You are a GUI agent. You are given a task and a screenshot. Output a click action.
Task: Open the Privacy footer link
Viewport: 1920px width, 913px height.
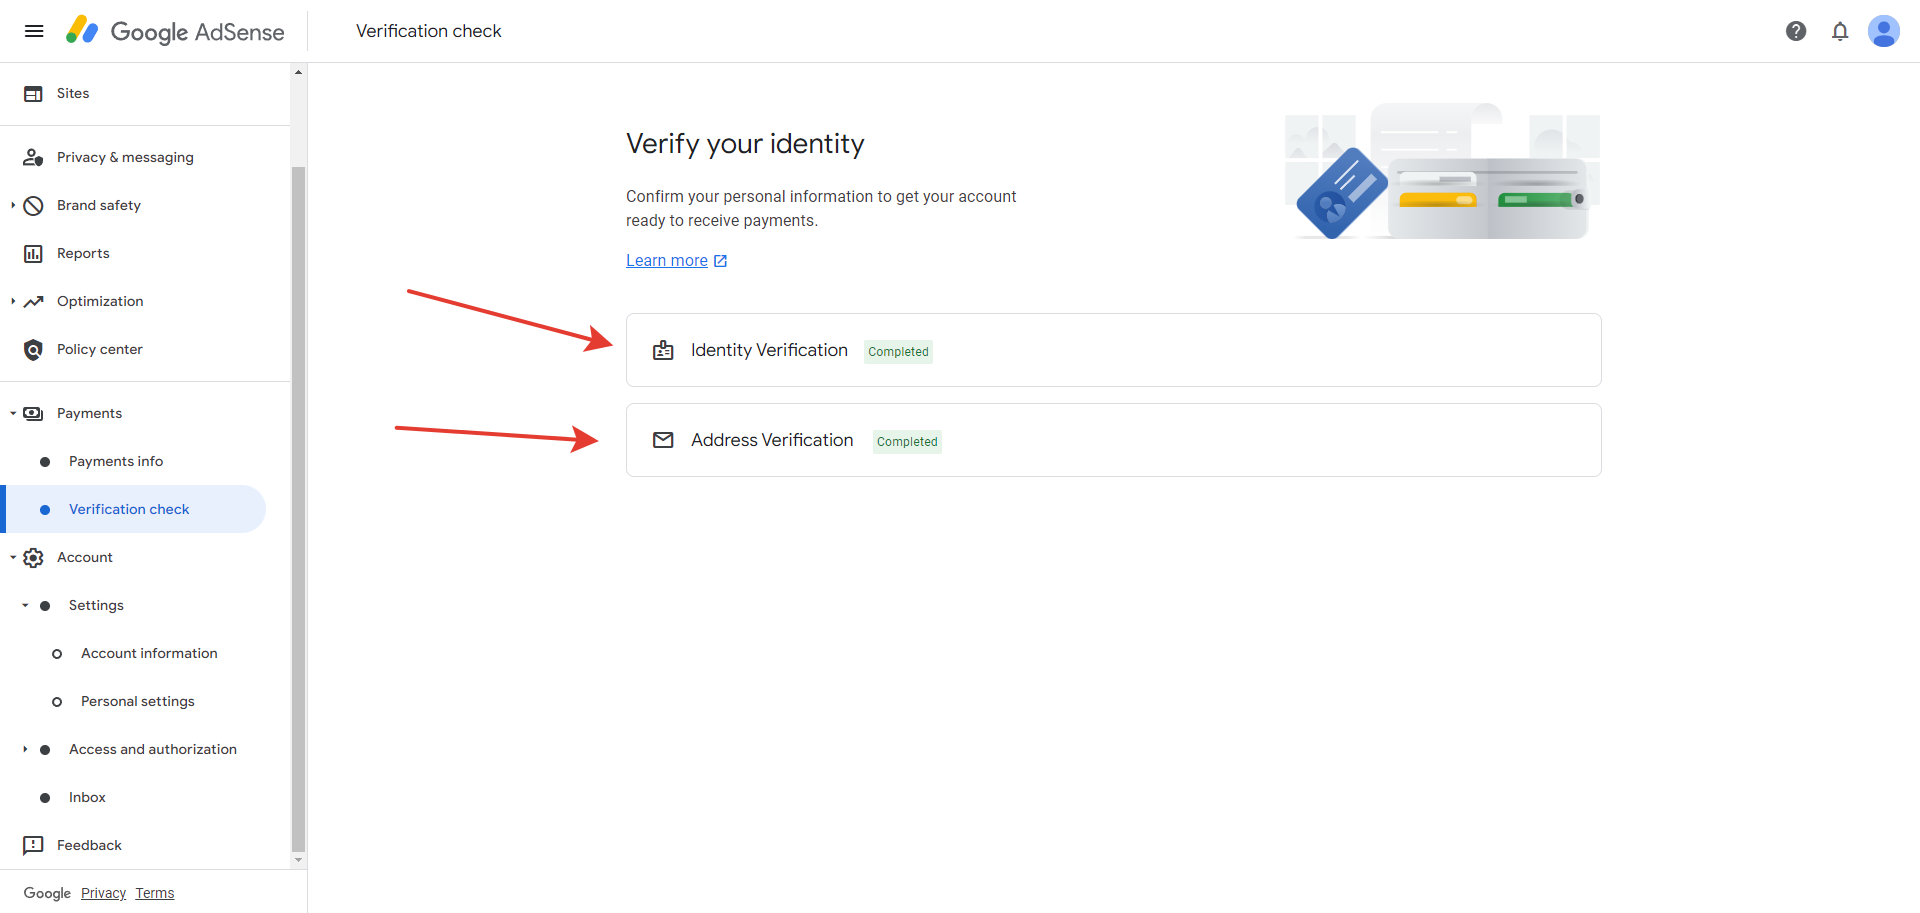pos(103,893)
